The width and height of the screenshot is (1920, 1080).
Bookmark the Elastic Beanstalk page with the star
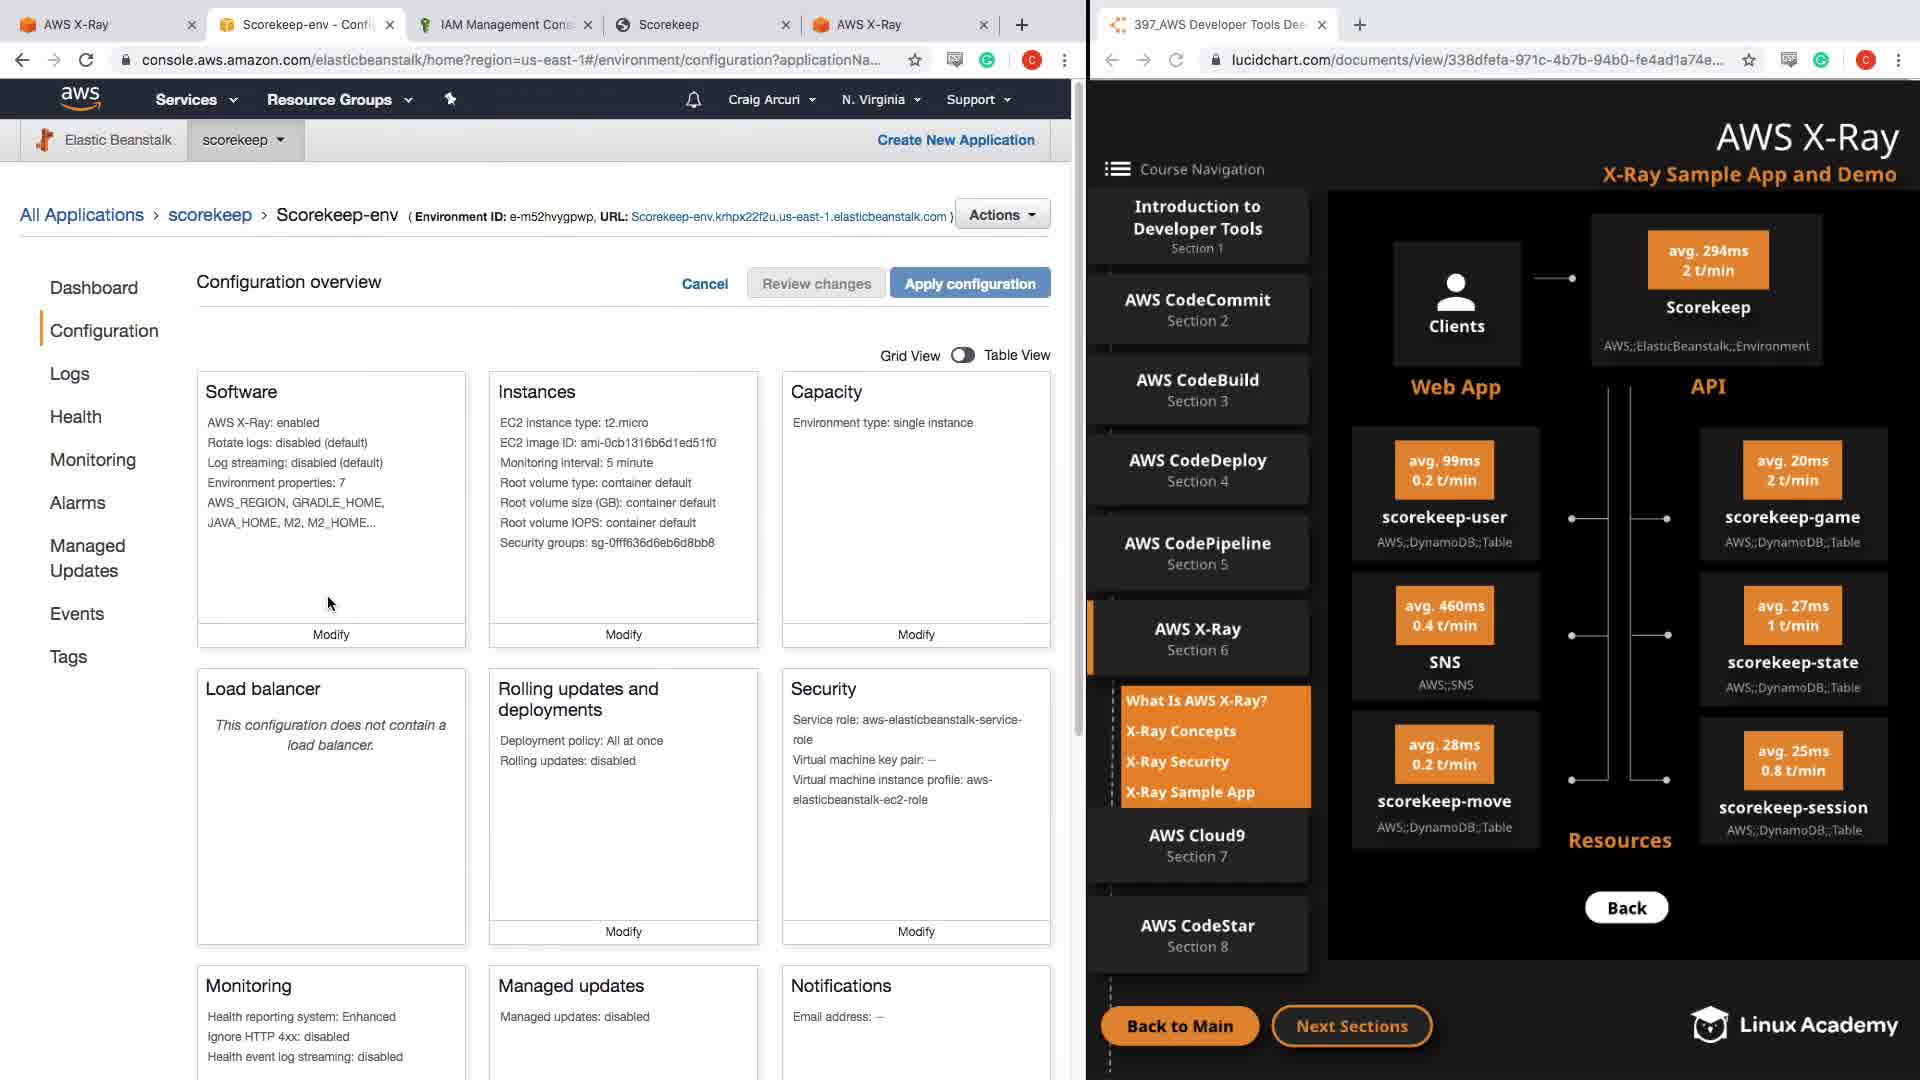pos(914,60)
